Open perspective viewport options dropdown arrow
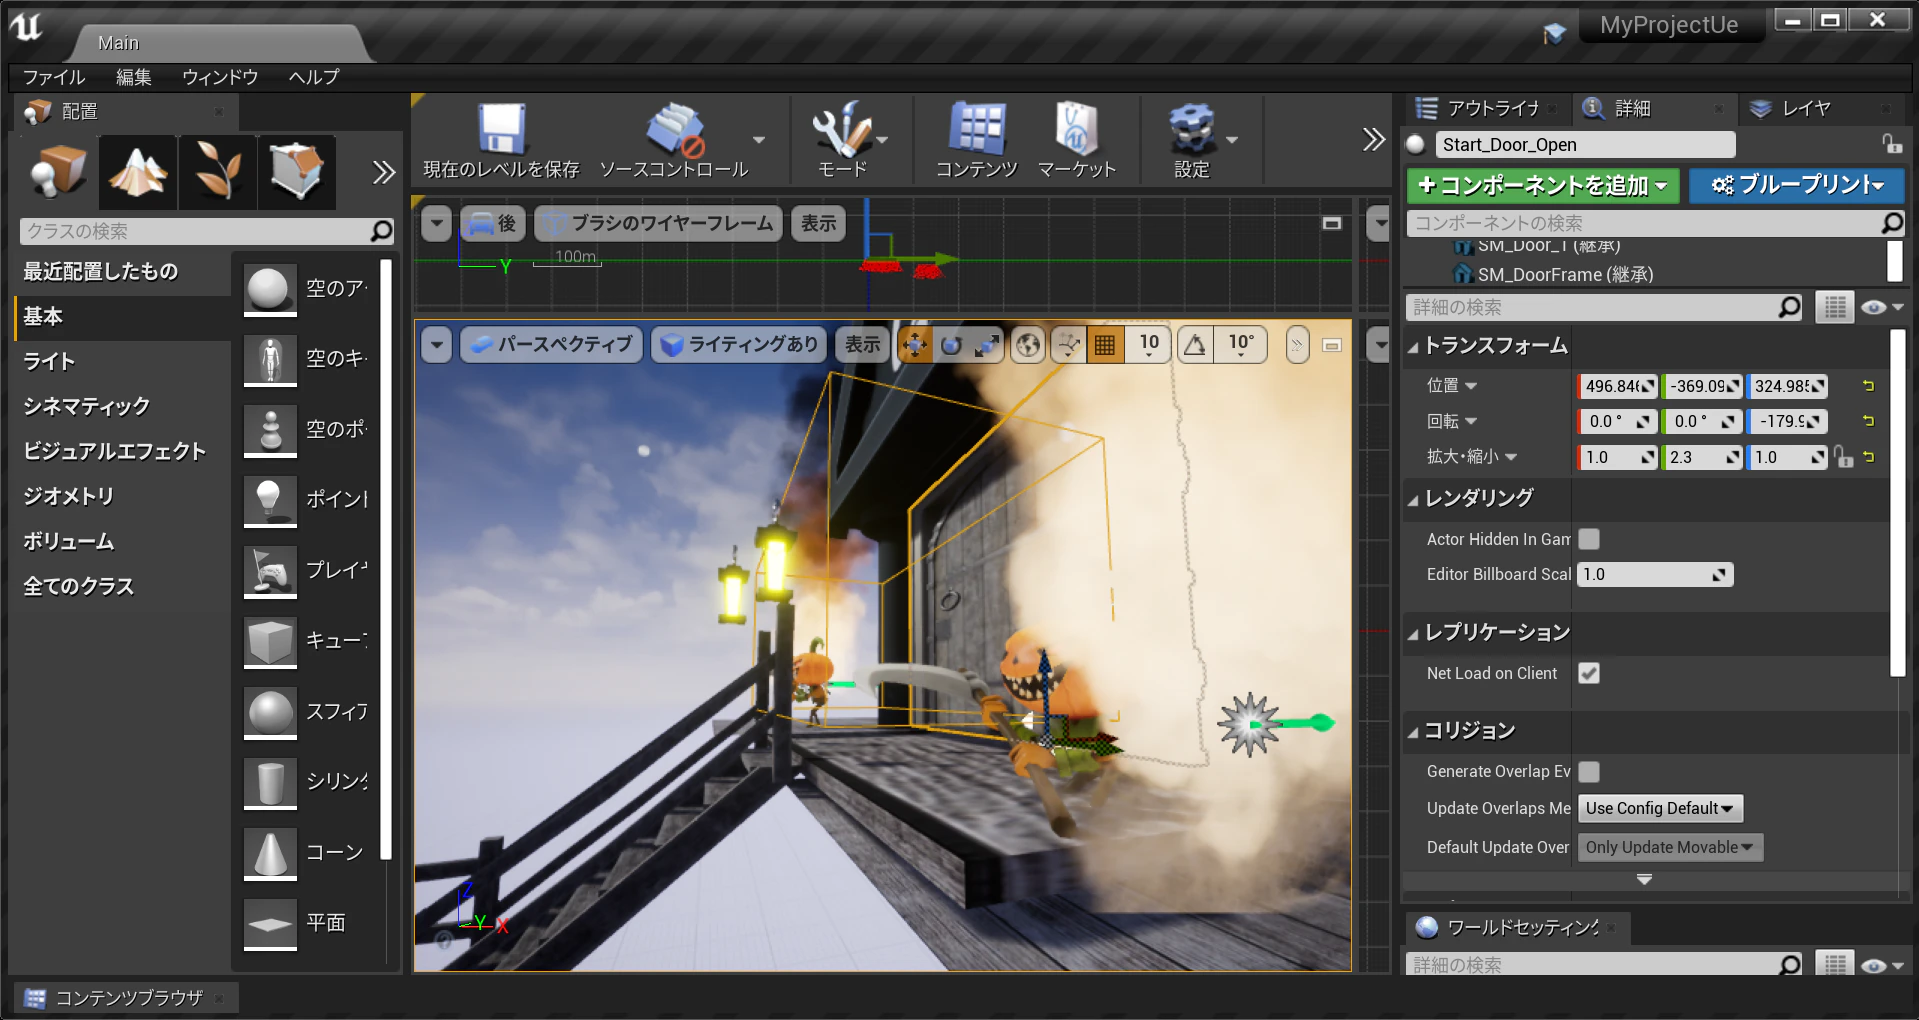Image resolution: width=1919 pixels, height=1020 pixels. (x=436, y=345)
